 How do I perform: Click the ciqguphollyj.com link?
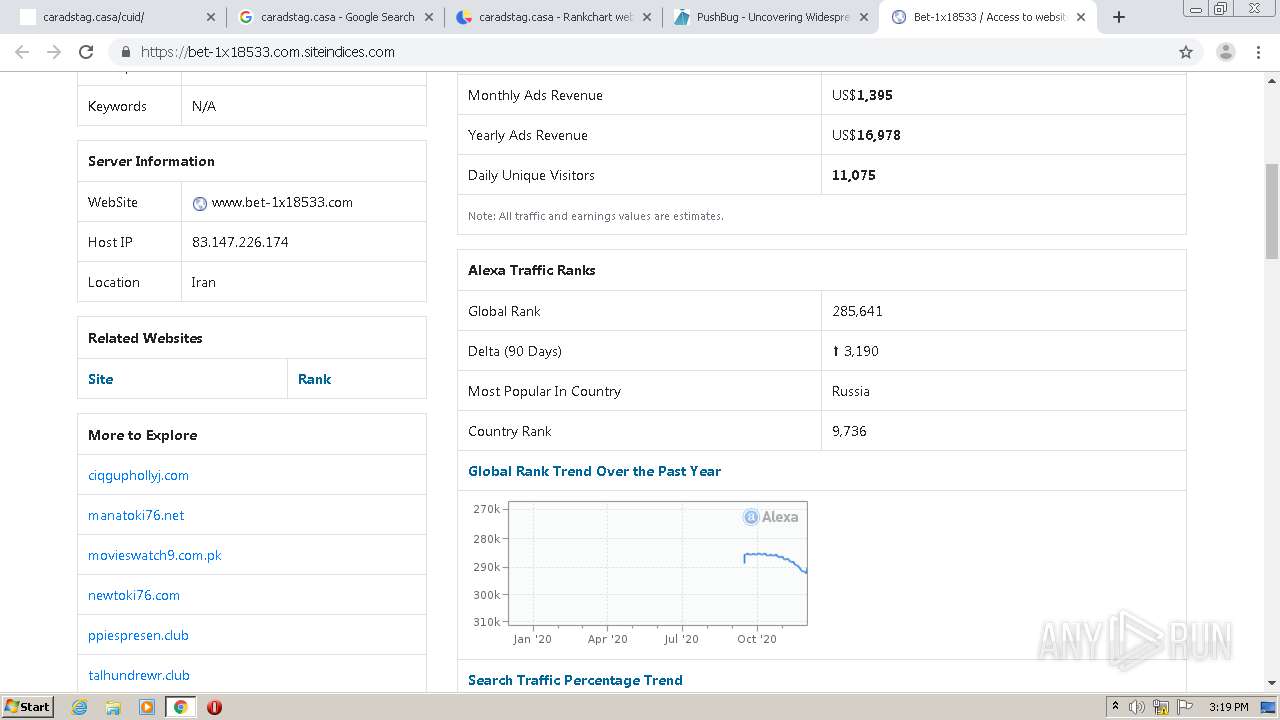click(x=138, y=475)
